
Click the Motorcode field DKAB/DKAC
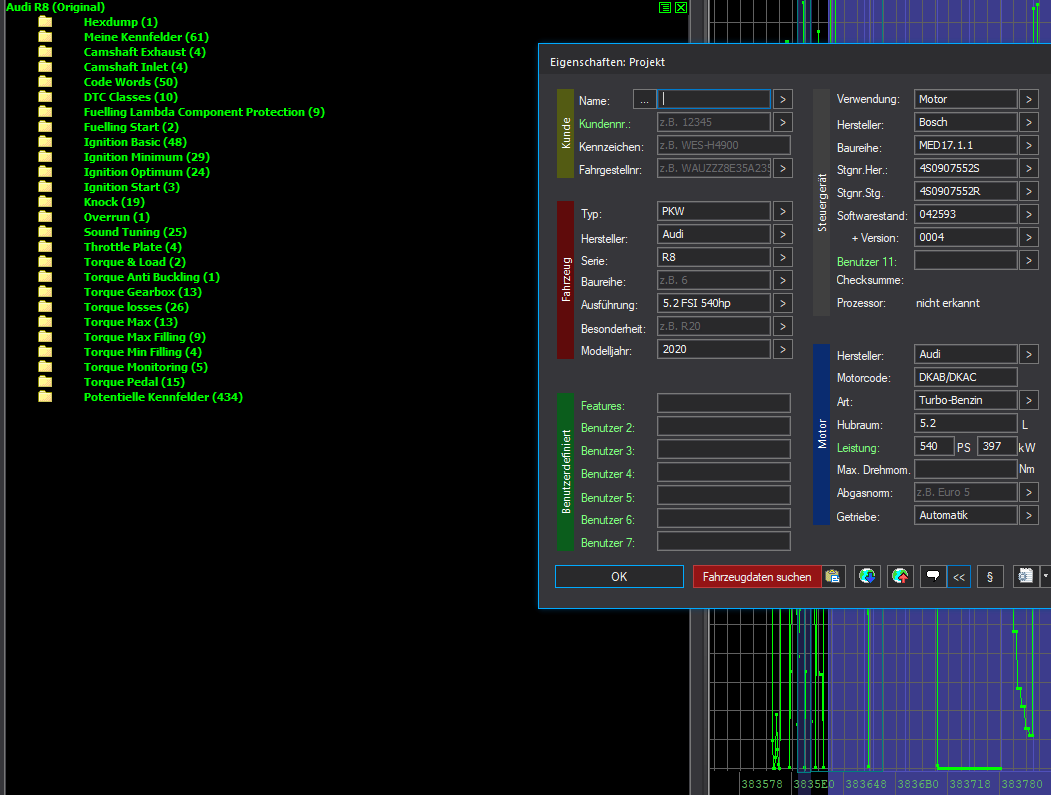(x=966, y=377)
